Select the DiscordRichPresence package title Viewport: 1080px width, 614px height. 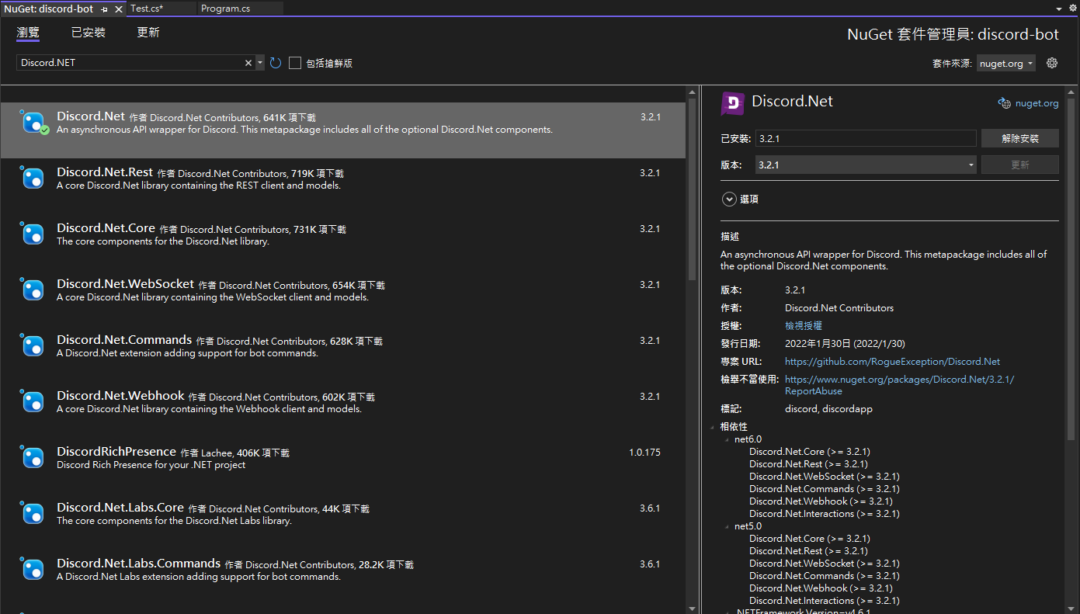point(116,451)
